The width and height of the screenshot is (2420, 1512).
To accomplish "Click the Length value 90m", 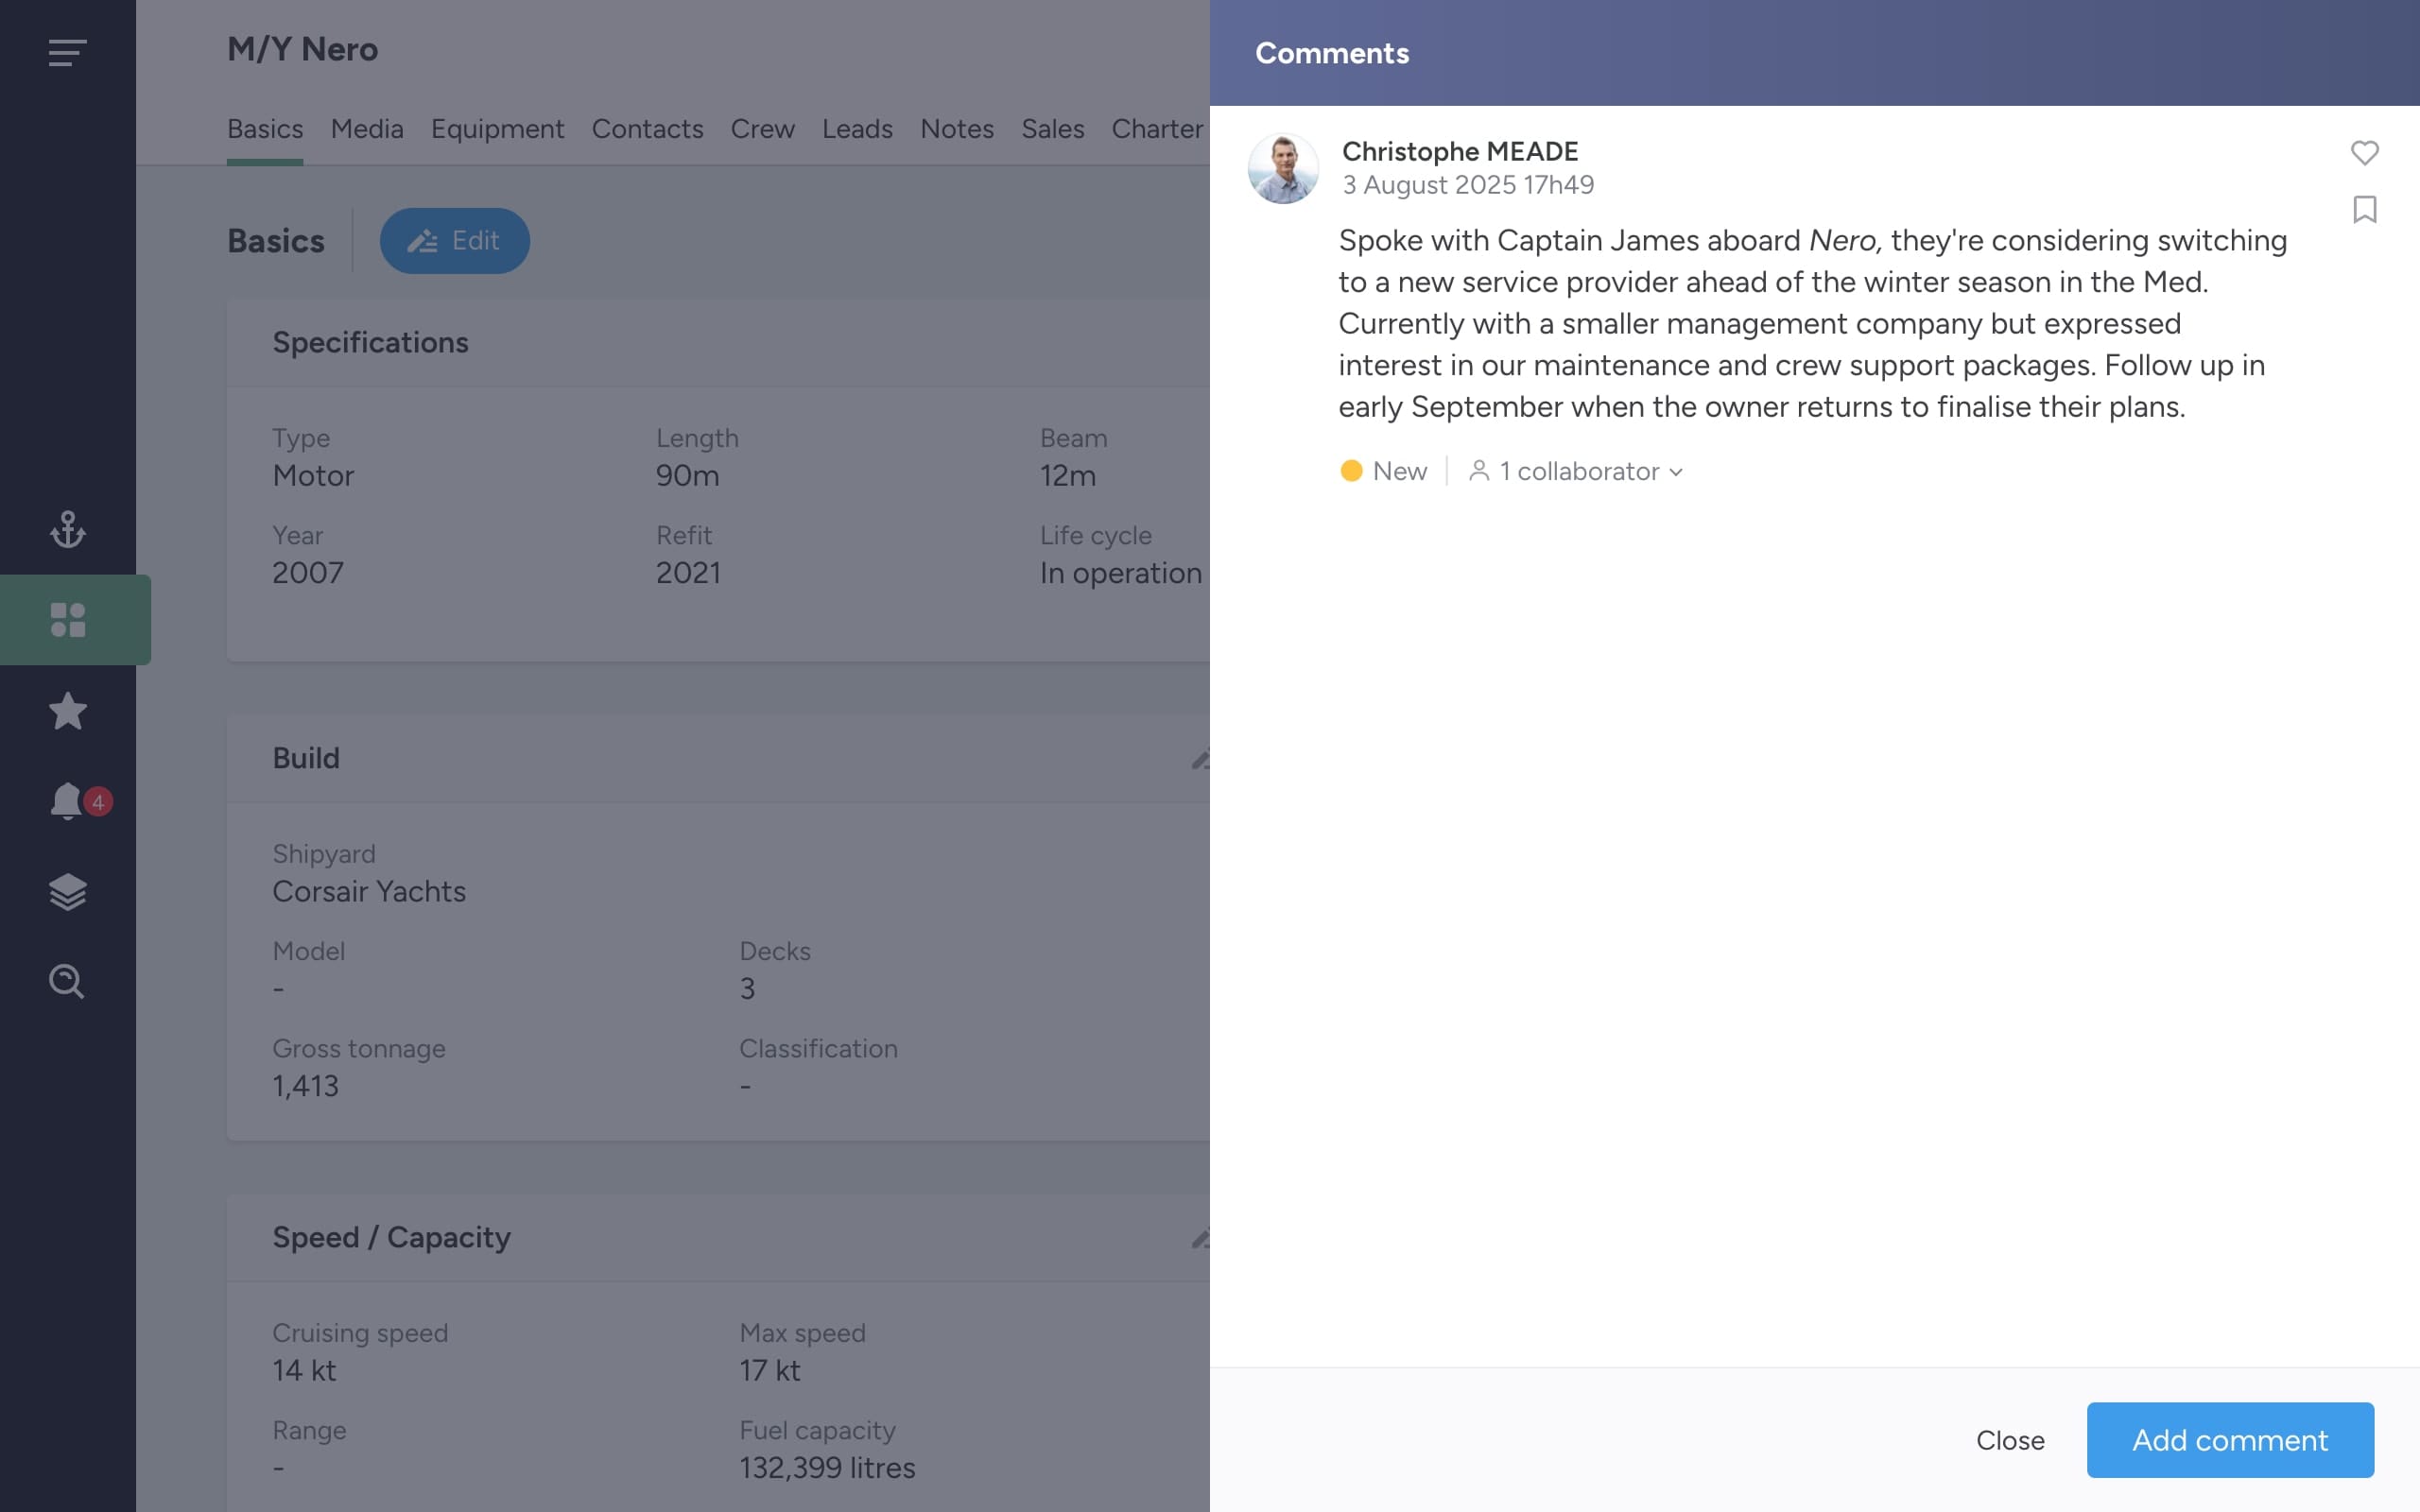I will tap(687, 475).
